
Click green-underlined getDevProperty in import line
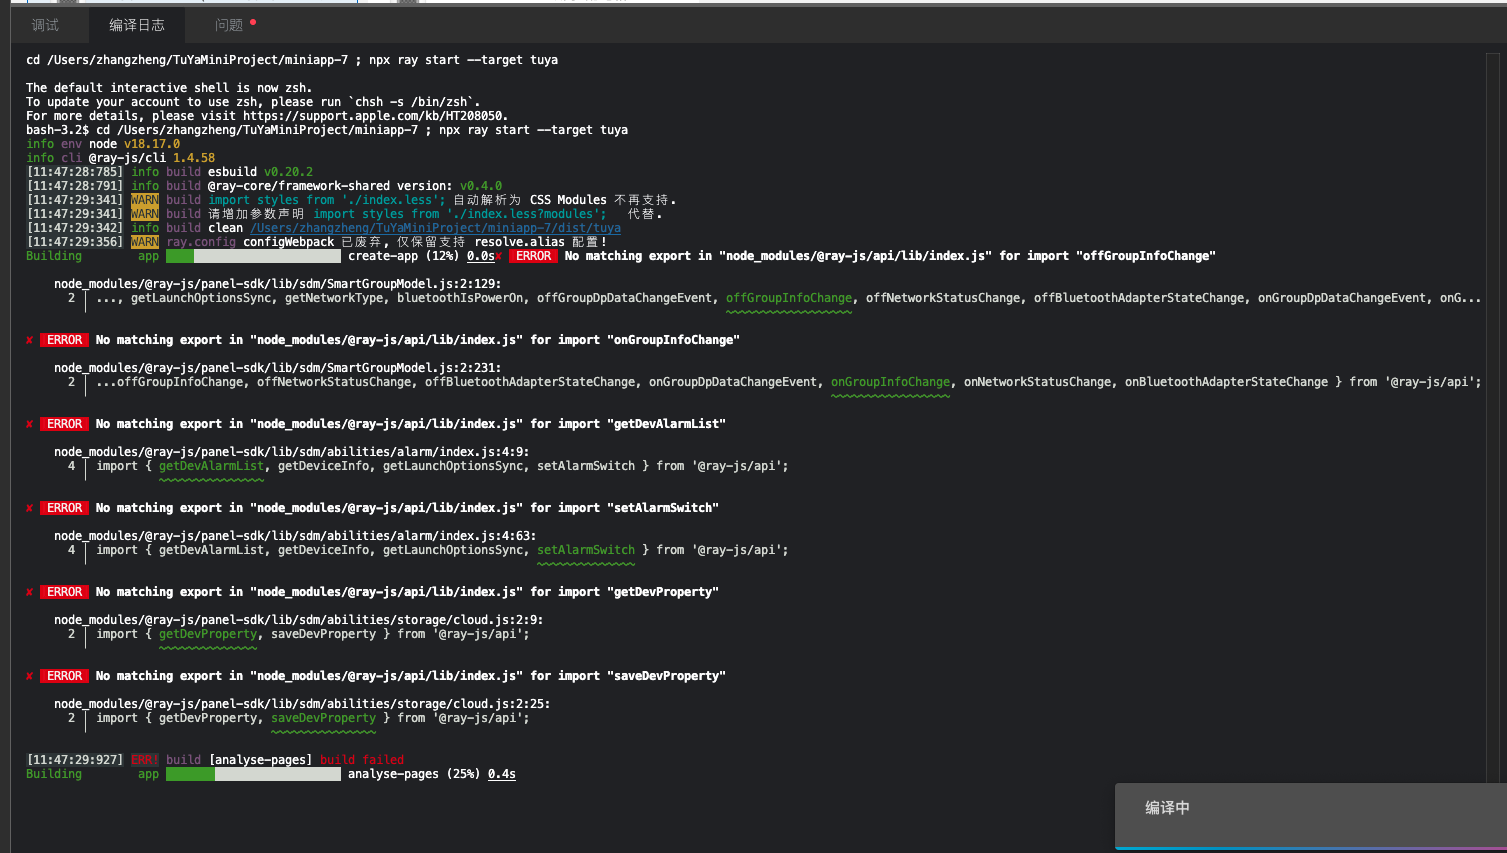coord(208,634)
